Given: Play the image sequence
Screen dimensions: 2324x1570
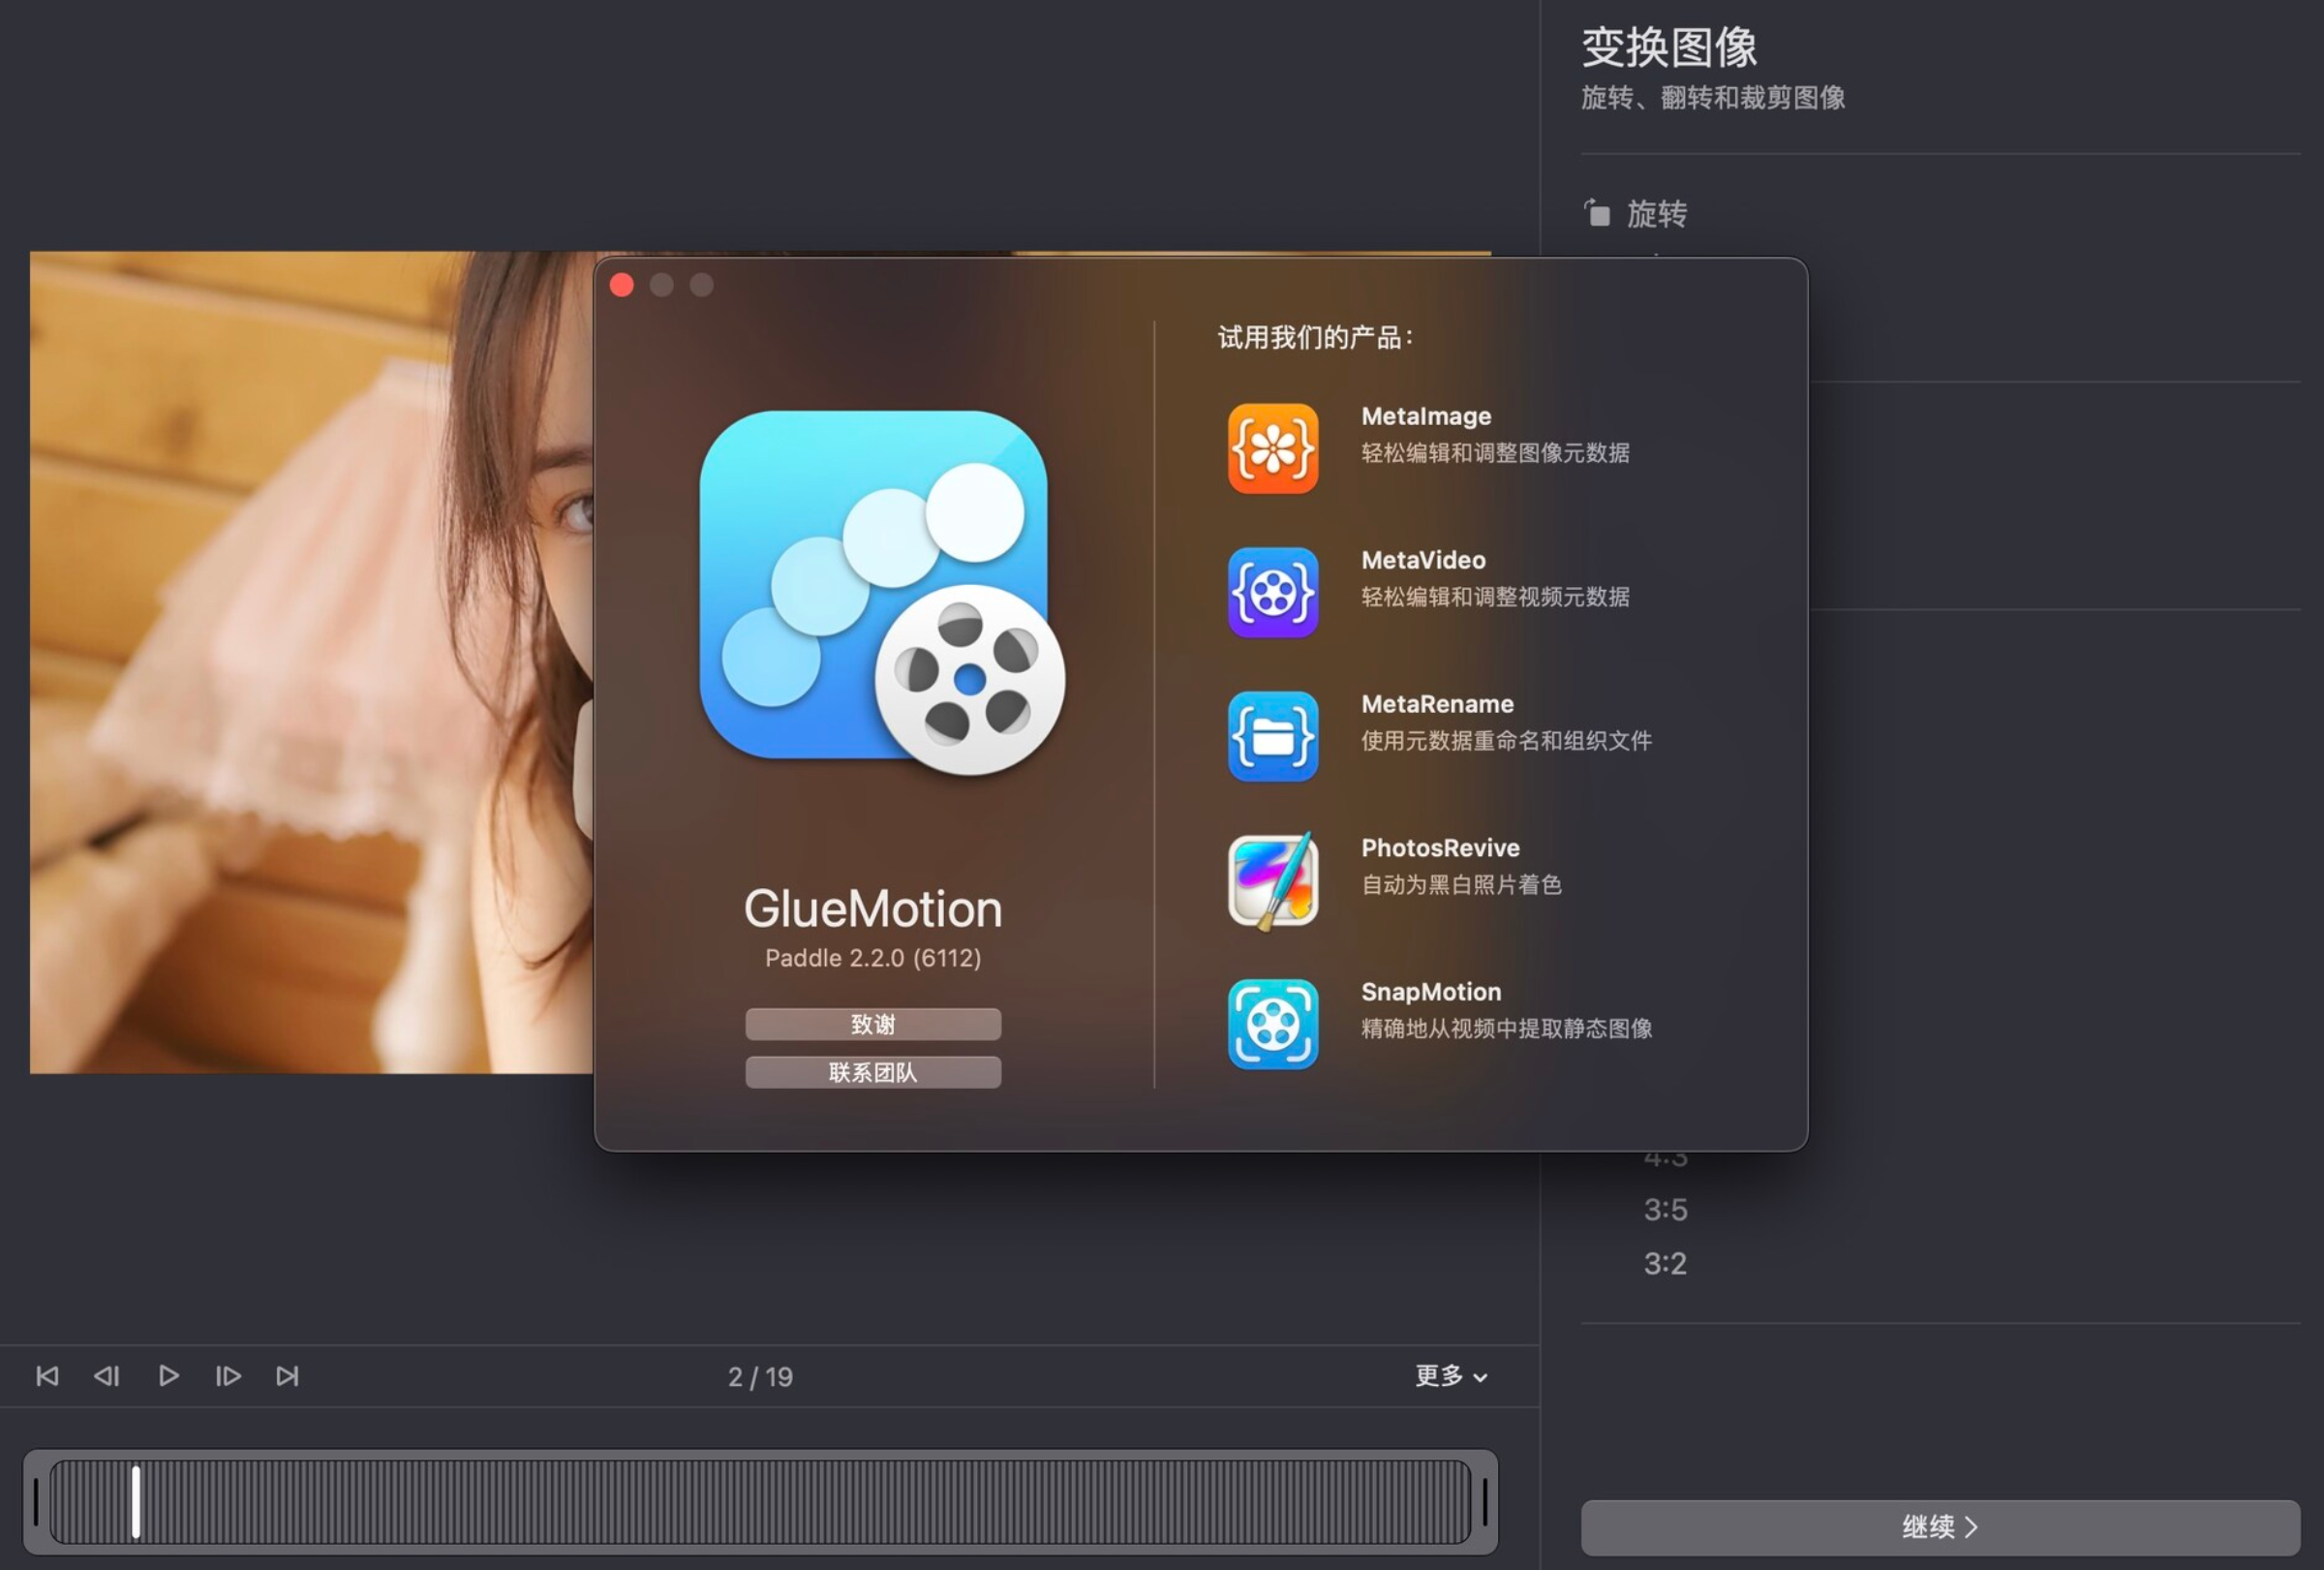Looking at the screenshot, I should click(169, 1376).
